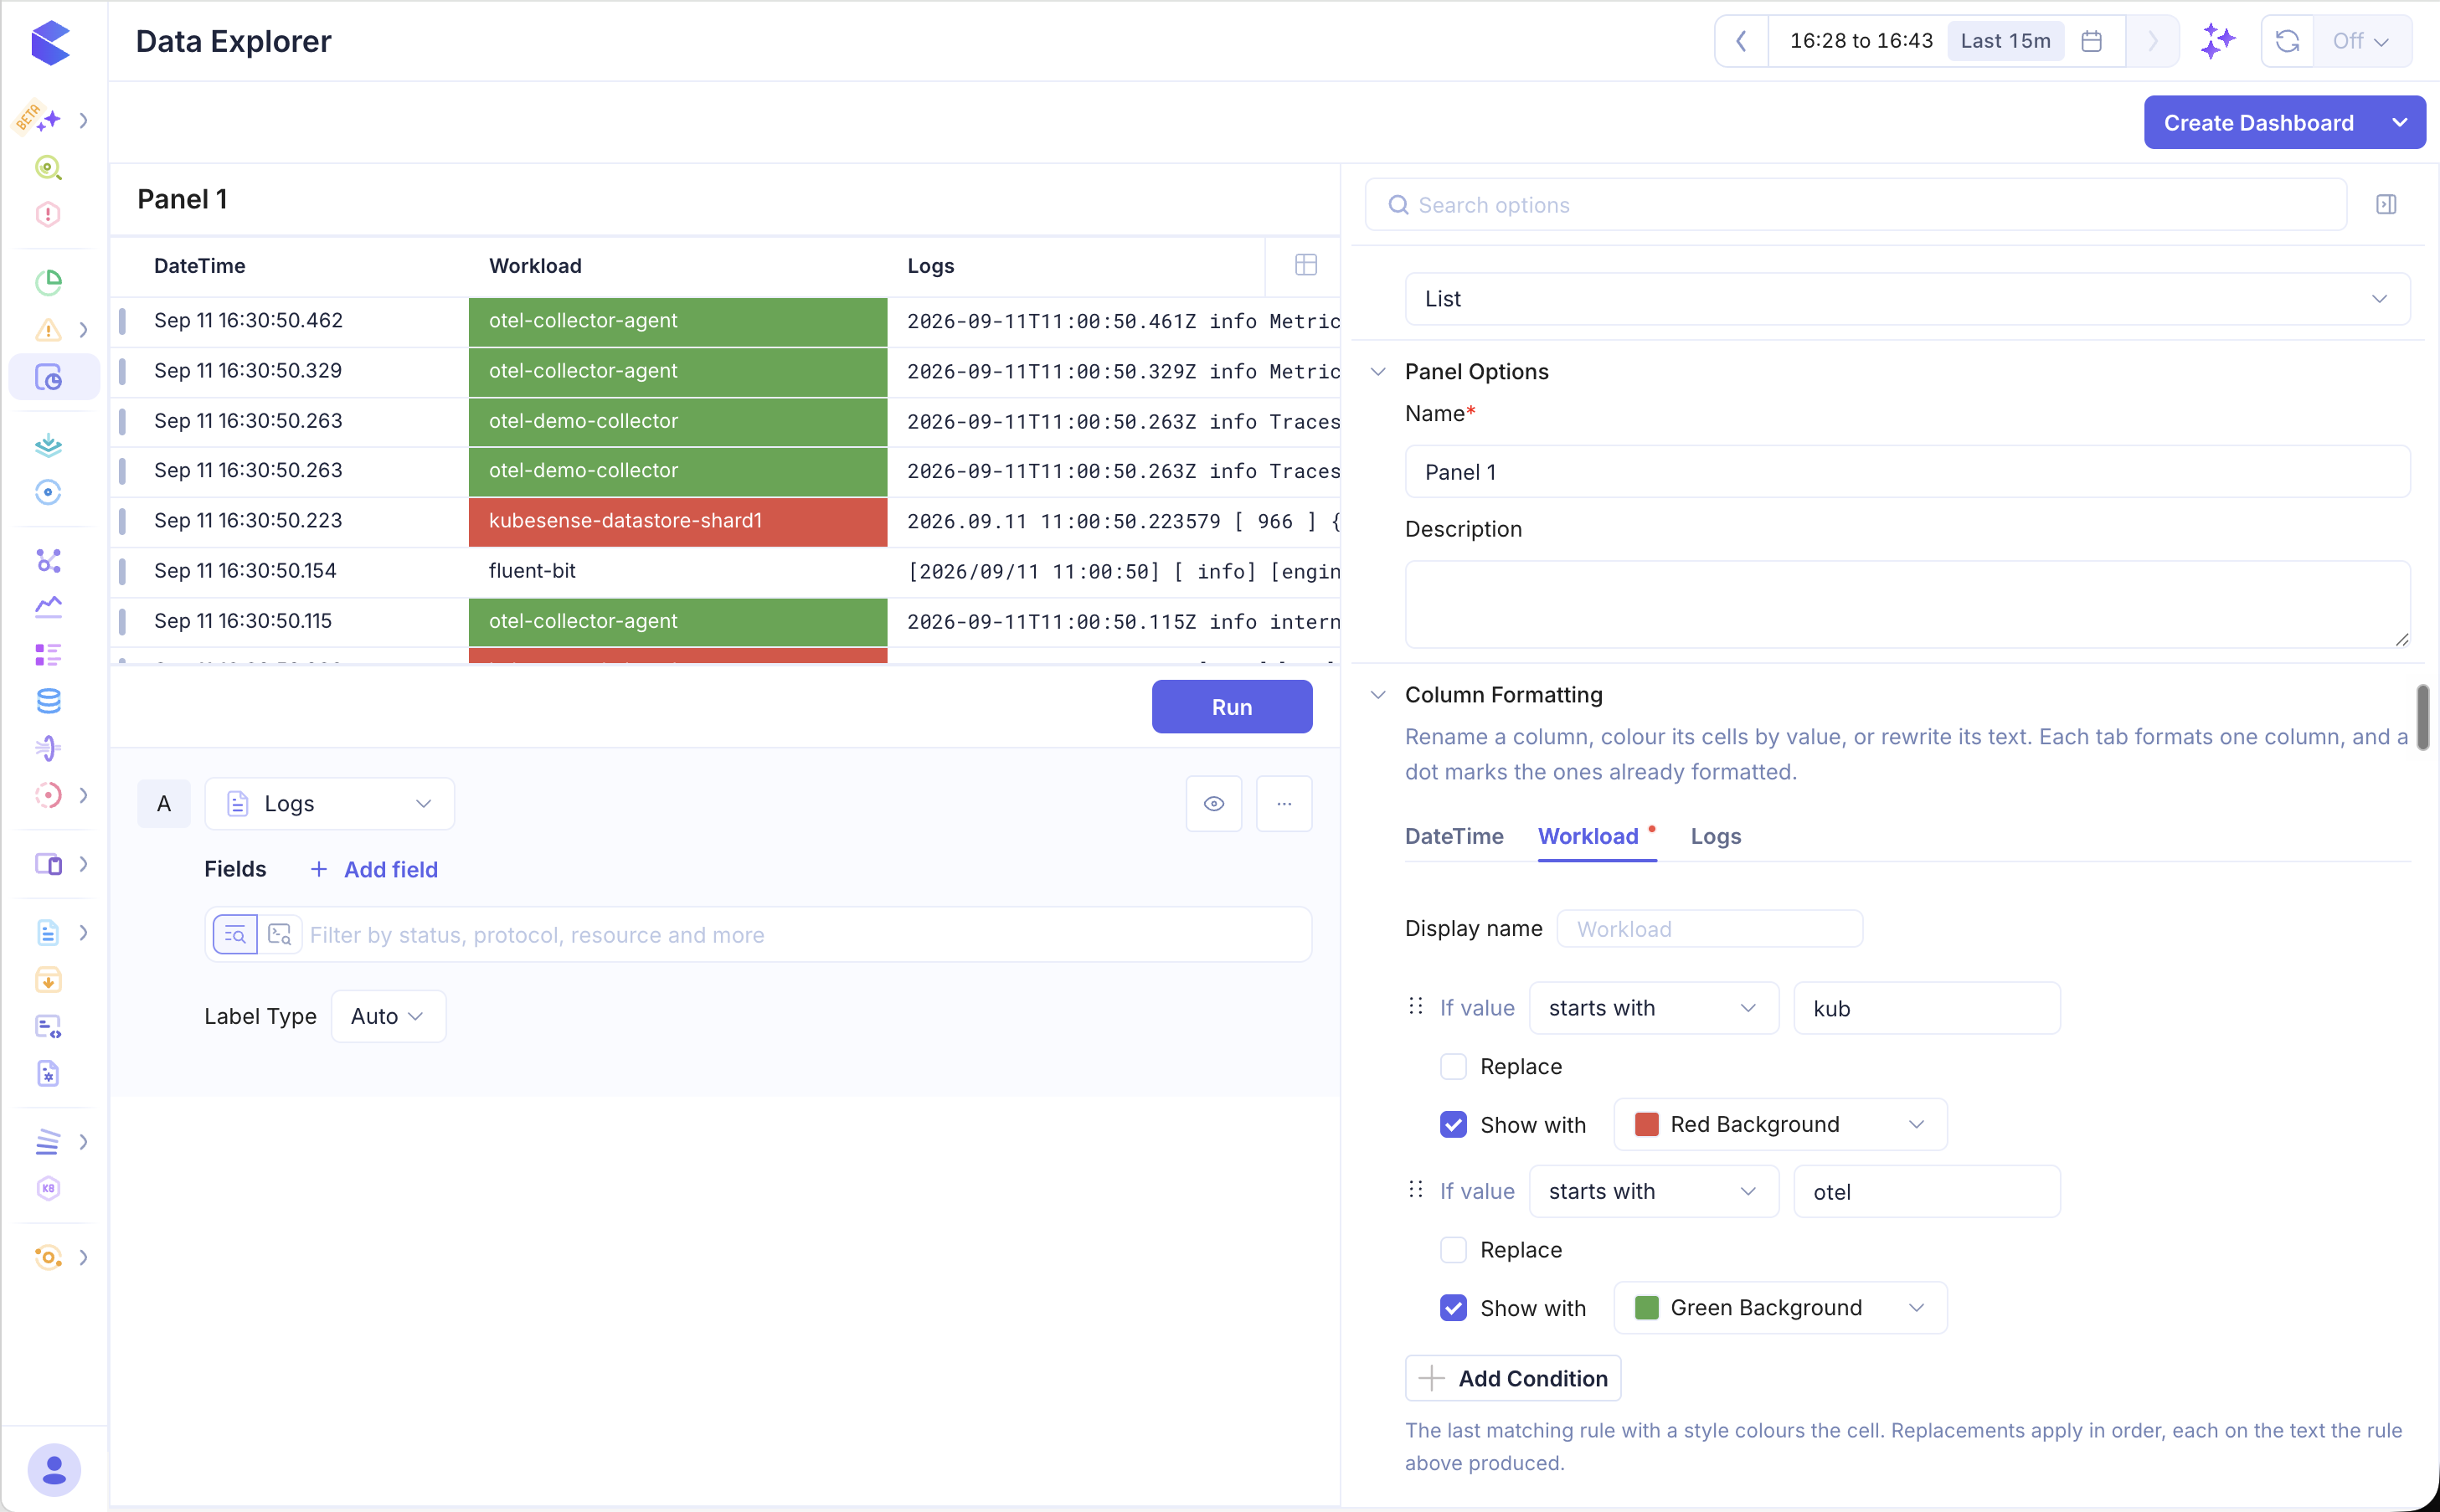This screenshot has height=1512, width=2440.
Task: Check Replace for the kub rule
Action: tap(1453, 1067)
